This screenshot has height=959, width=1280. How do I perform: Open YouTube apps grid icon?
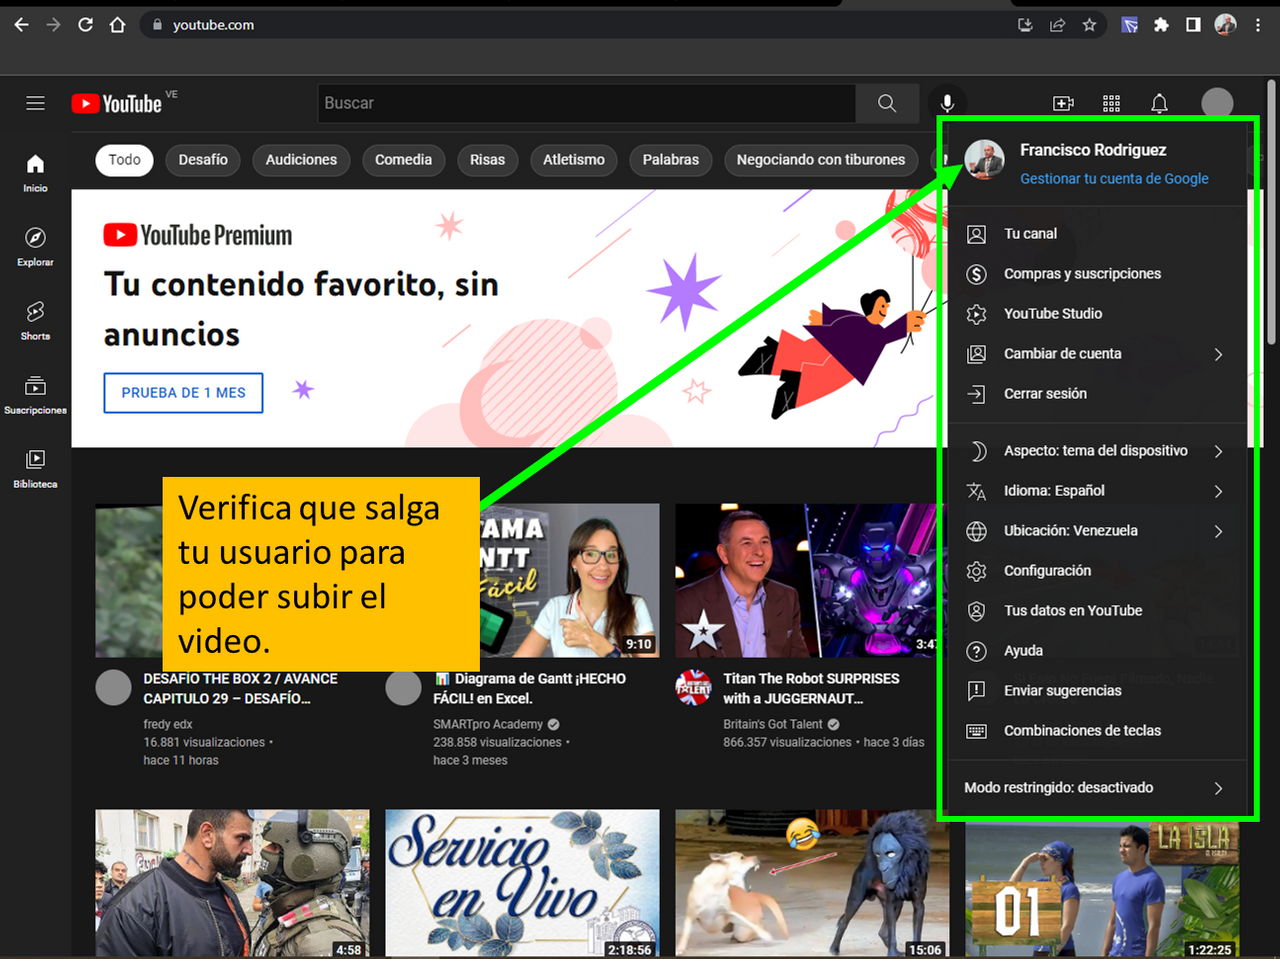[1111, 103]
